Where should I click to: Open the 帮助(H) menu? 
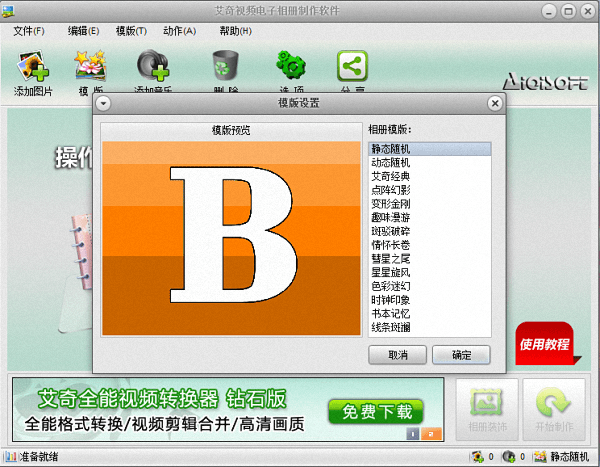click(235, 31)
